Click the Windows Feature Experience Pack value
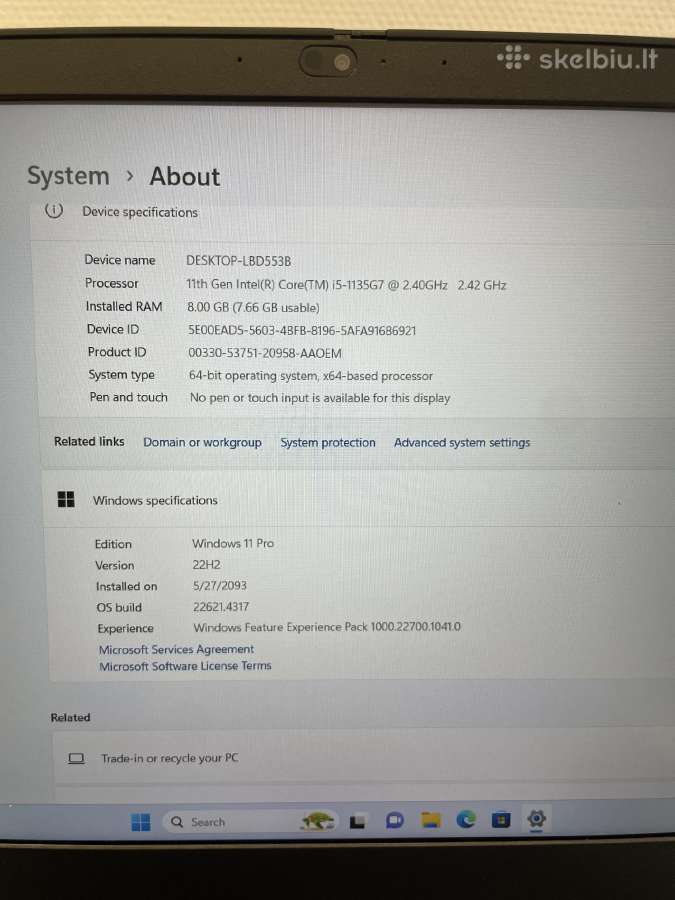The image size is (675, 900). tap(327, 627)
